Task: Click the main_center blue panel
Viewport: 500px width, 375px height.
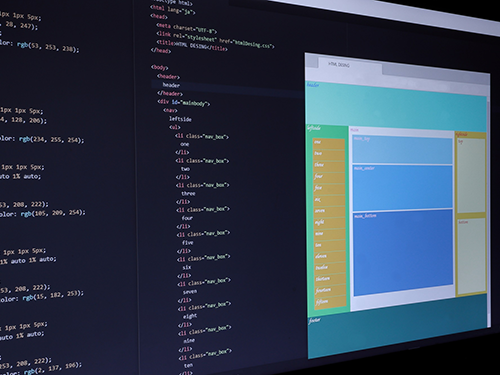Action: click(403, 187)
